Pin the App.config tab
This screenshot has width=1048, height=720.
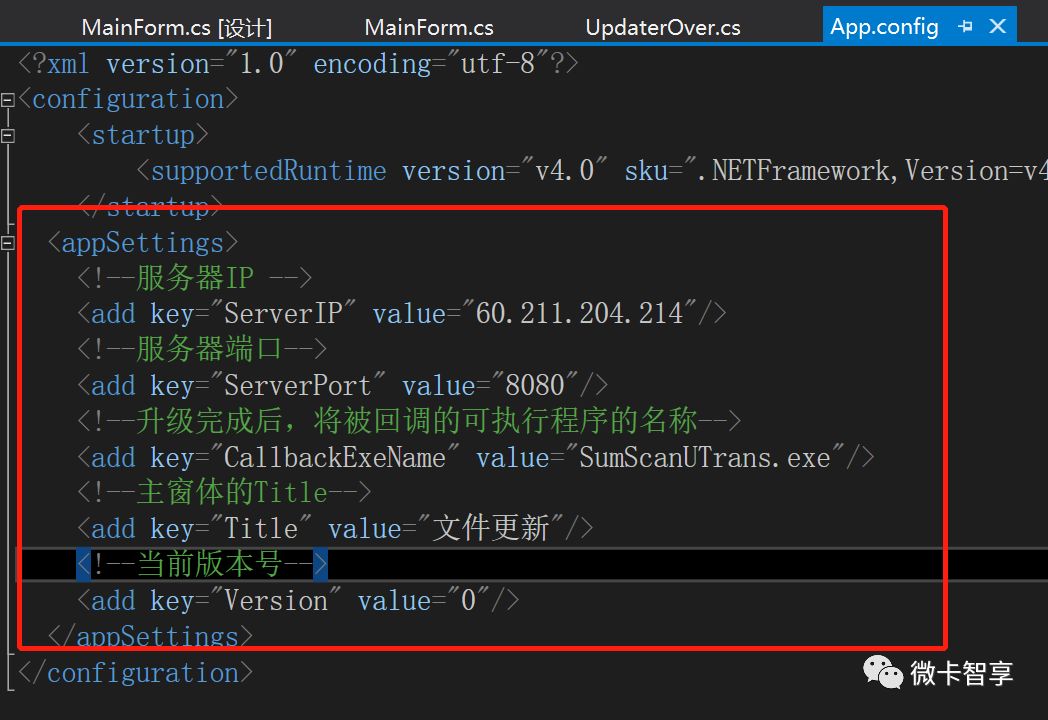point(965,27)
